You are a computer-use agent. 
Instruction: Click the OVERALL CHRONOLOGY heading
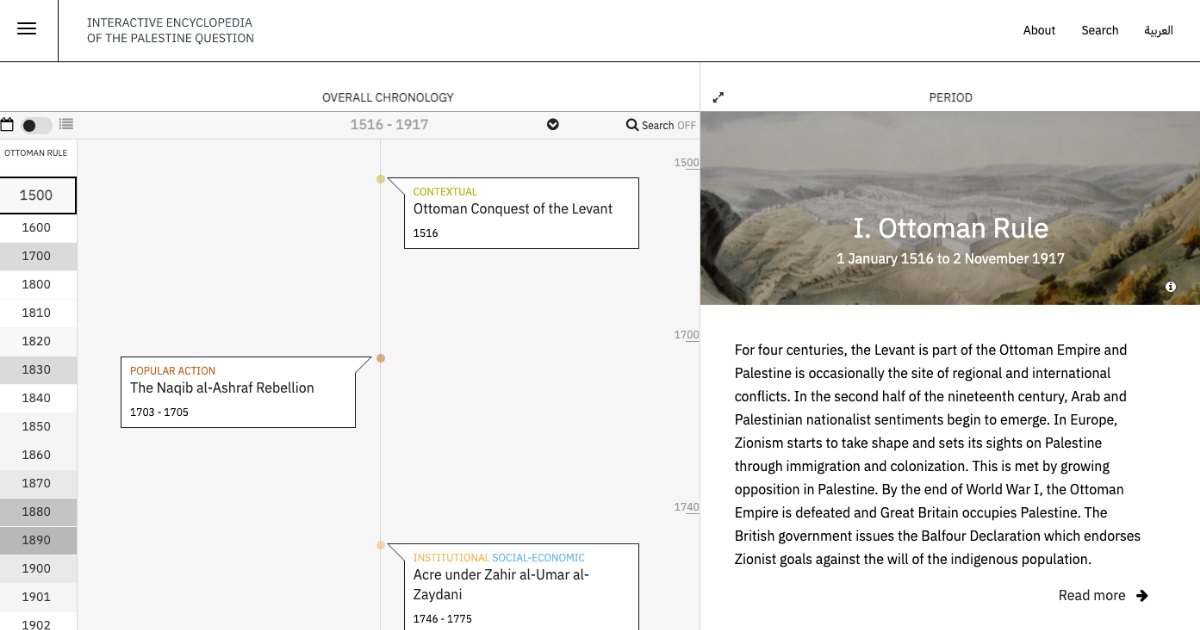[x=388, y=98]
